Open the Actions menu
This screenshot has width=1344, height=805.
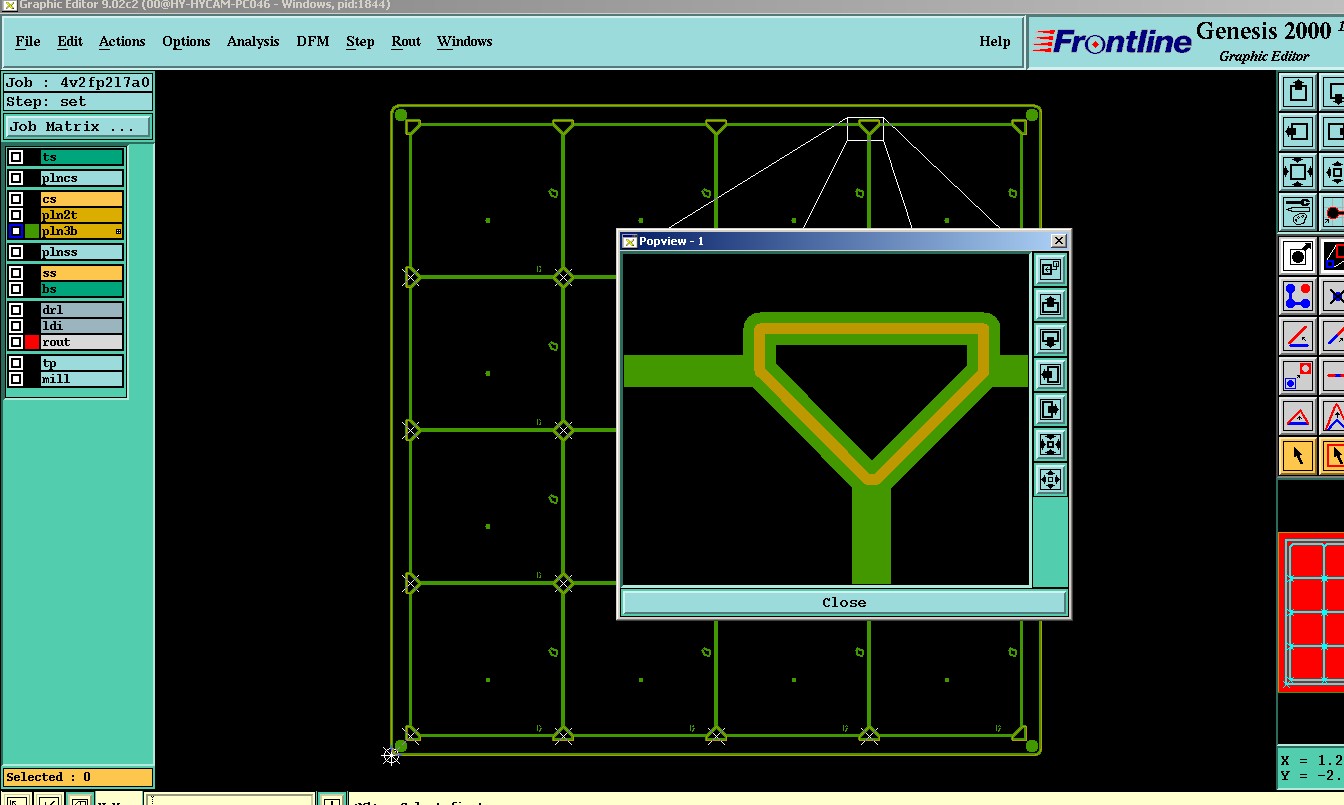(x=122, y=41)
